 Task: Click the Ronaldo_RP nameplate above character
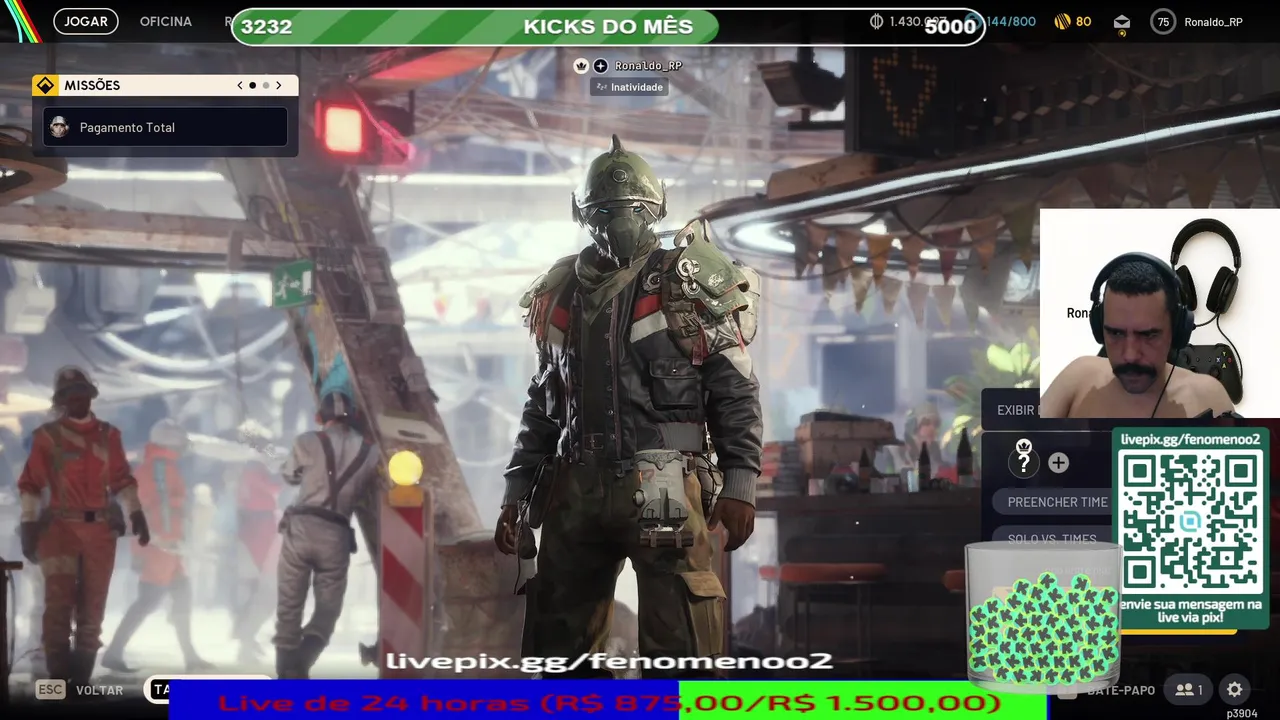[648, 66]
